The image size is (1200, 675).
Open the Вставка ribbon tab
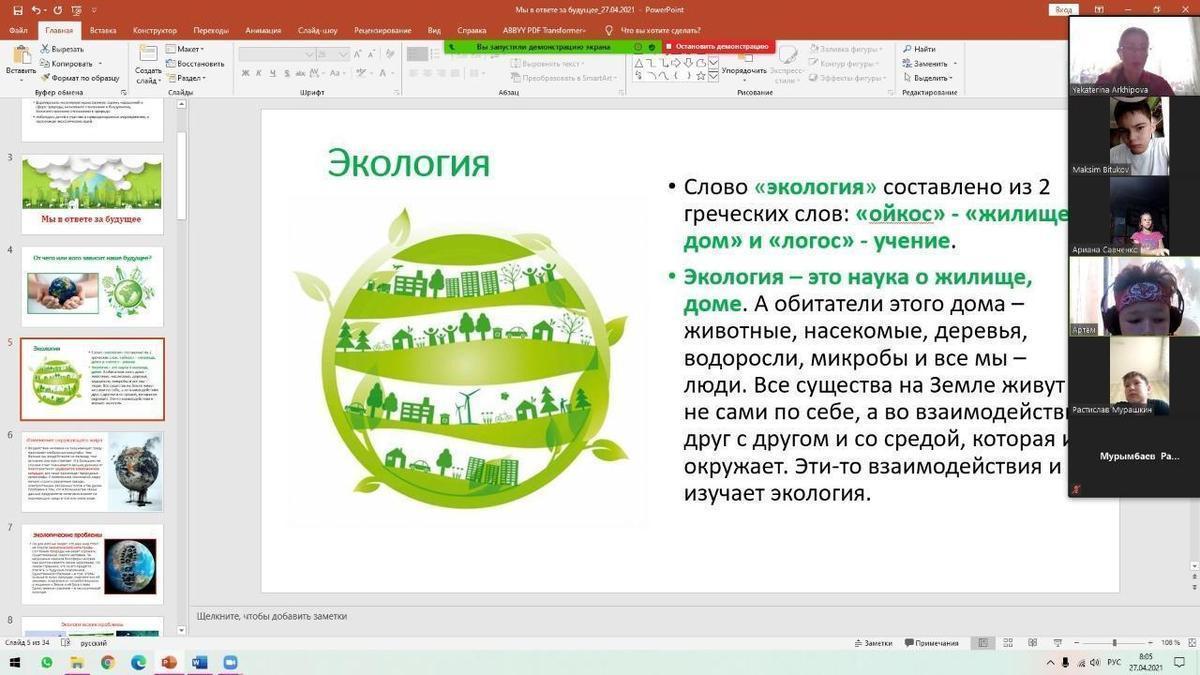pyautogui.click(x=103, y=30)
